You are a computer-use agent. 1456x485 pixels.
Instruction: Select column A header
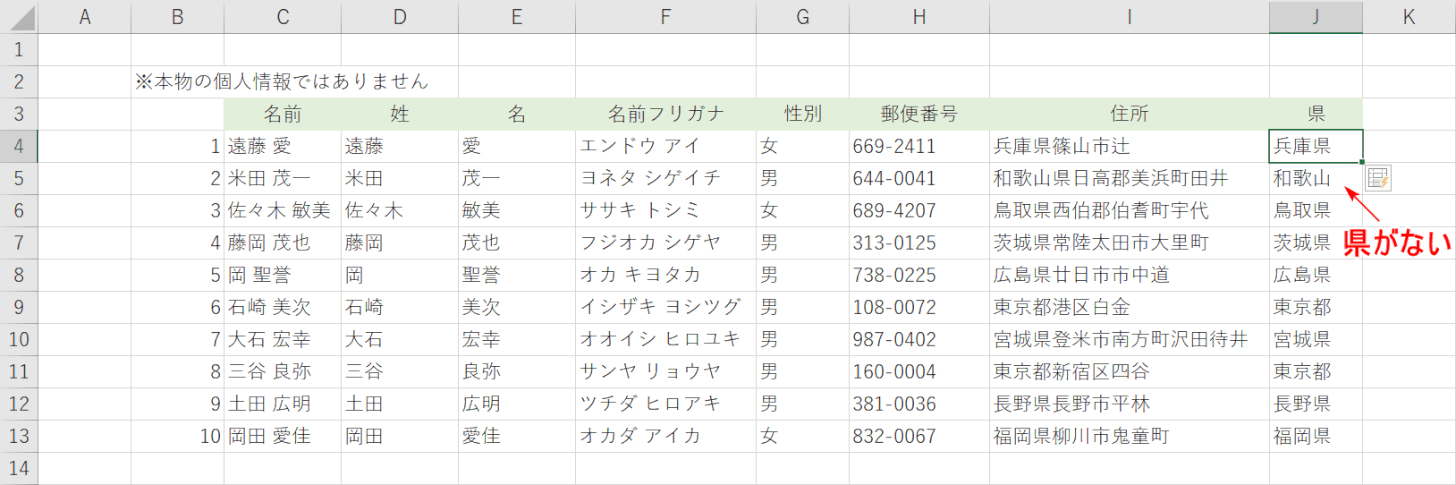(84, 17)
